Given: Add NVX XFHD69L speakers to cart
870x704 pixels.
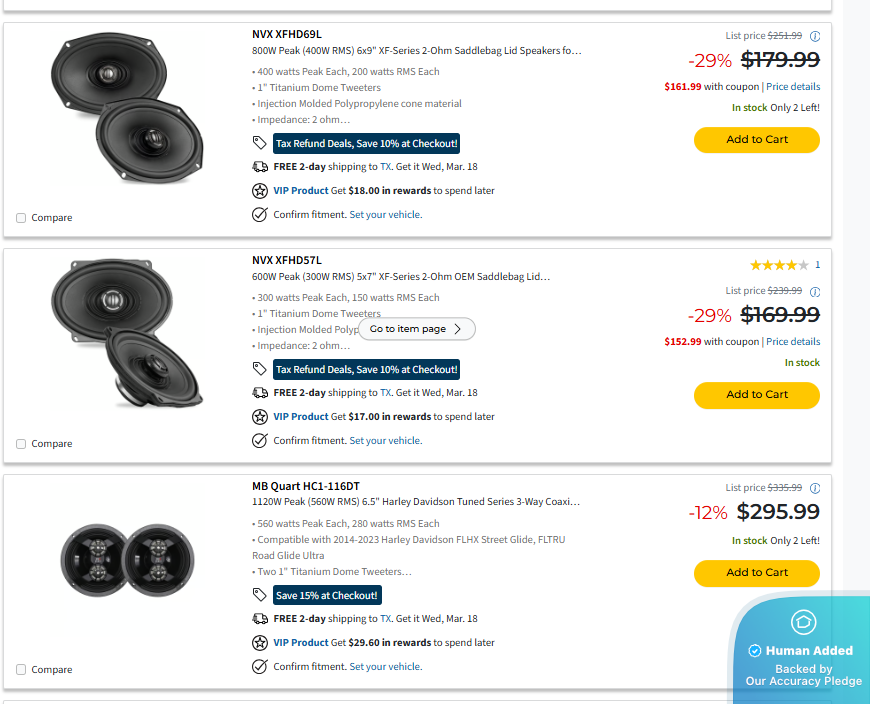Looking at the screenshot, I should (756, 140).
